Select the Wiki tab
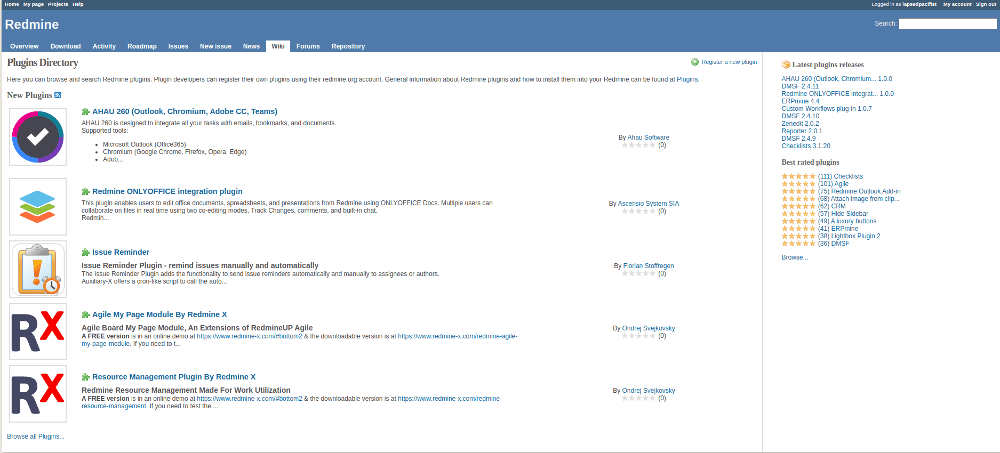Image resolution: width=1000 pixels, height=453 pixels. click(x=278, y=47)
